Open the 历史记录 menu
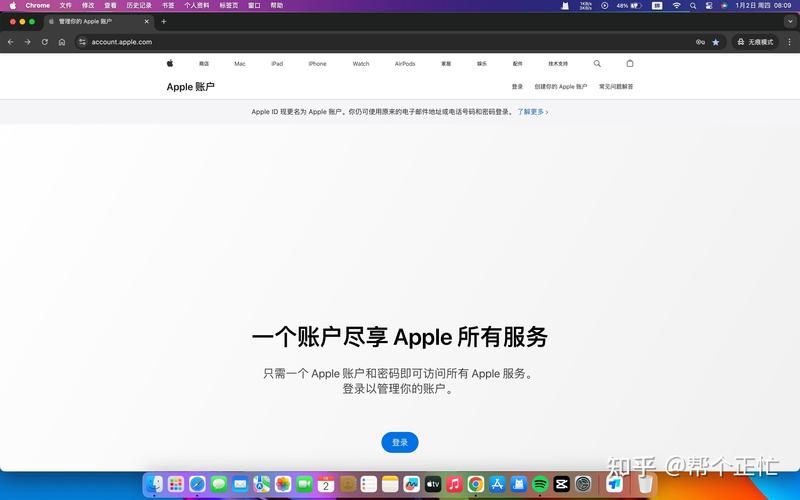The image size is (800, 500). click(x=139, y=6)
